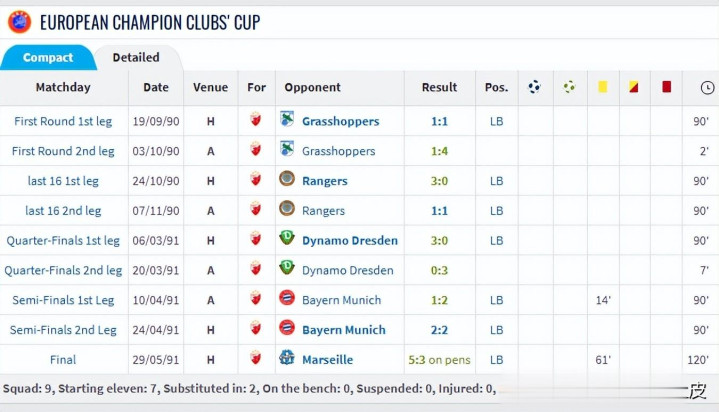Click the Bayern Munich crest in Semi-Finals 2nd Leg row
This screenshot has height=412, width=719.
pyautogui.click(x=287, y=327)
